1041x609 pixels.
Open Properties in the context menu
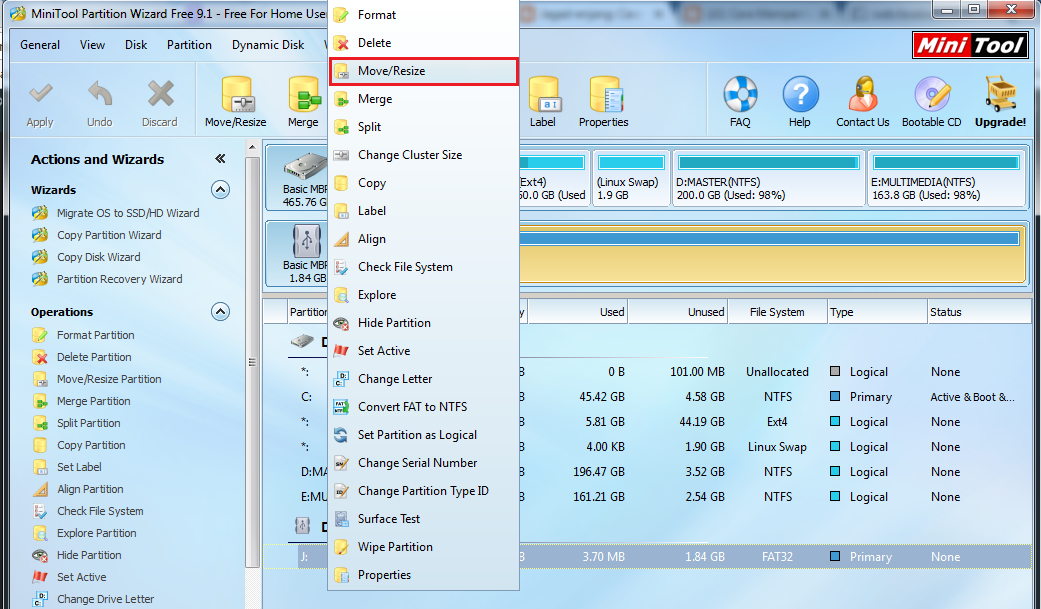424,574
